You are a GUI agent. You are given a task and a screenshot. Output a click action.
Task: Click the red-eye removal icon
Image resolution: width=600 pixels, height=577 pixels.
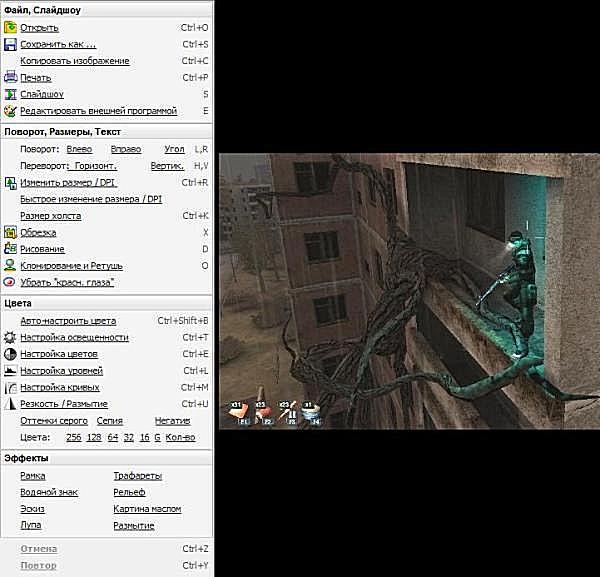point(10,283)
